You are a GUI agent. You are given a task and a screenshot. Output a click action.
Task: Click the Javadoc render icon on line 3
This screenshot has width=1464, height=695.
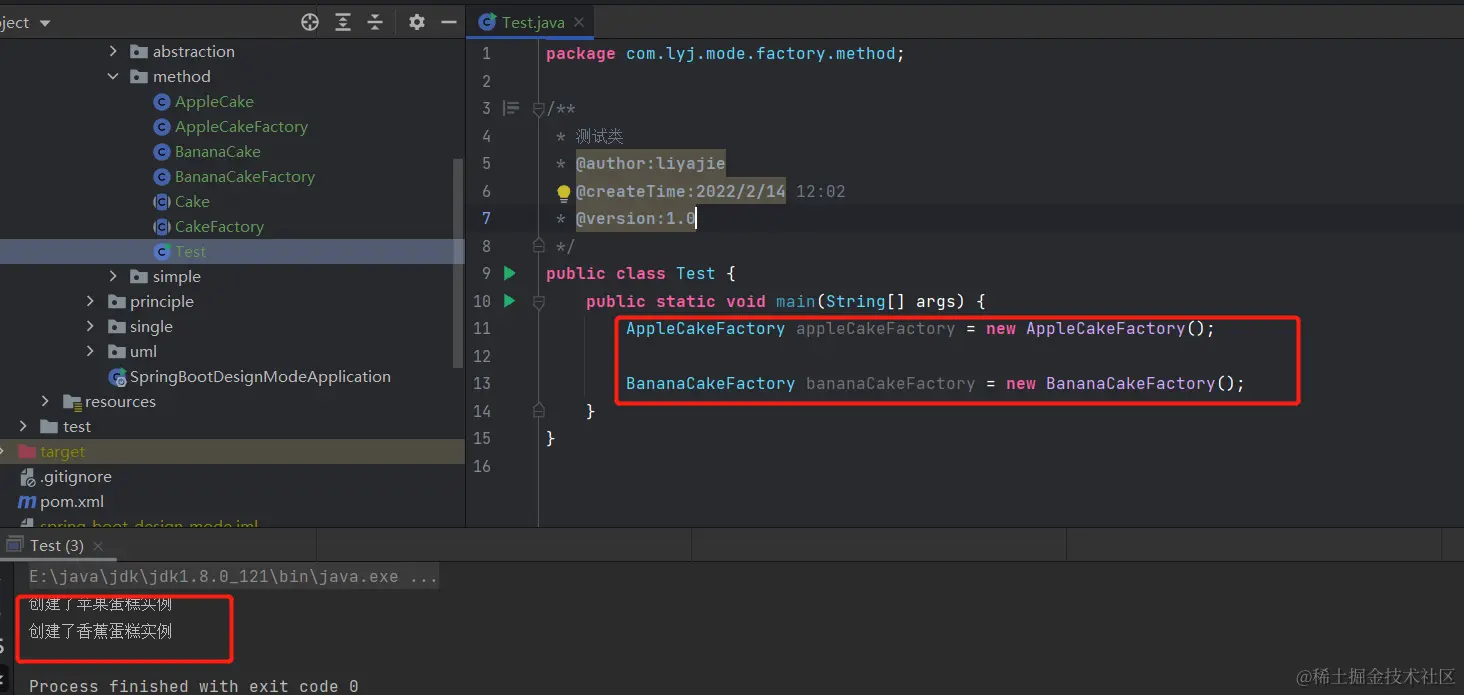pos(511,108)
